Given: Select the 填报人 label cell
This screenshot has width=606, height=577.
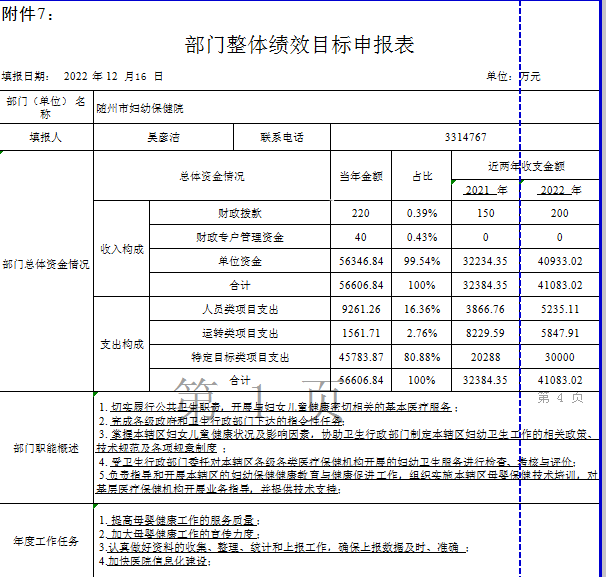Looking at the screenshot, I should (x=46, y=137).
